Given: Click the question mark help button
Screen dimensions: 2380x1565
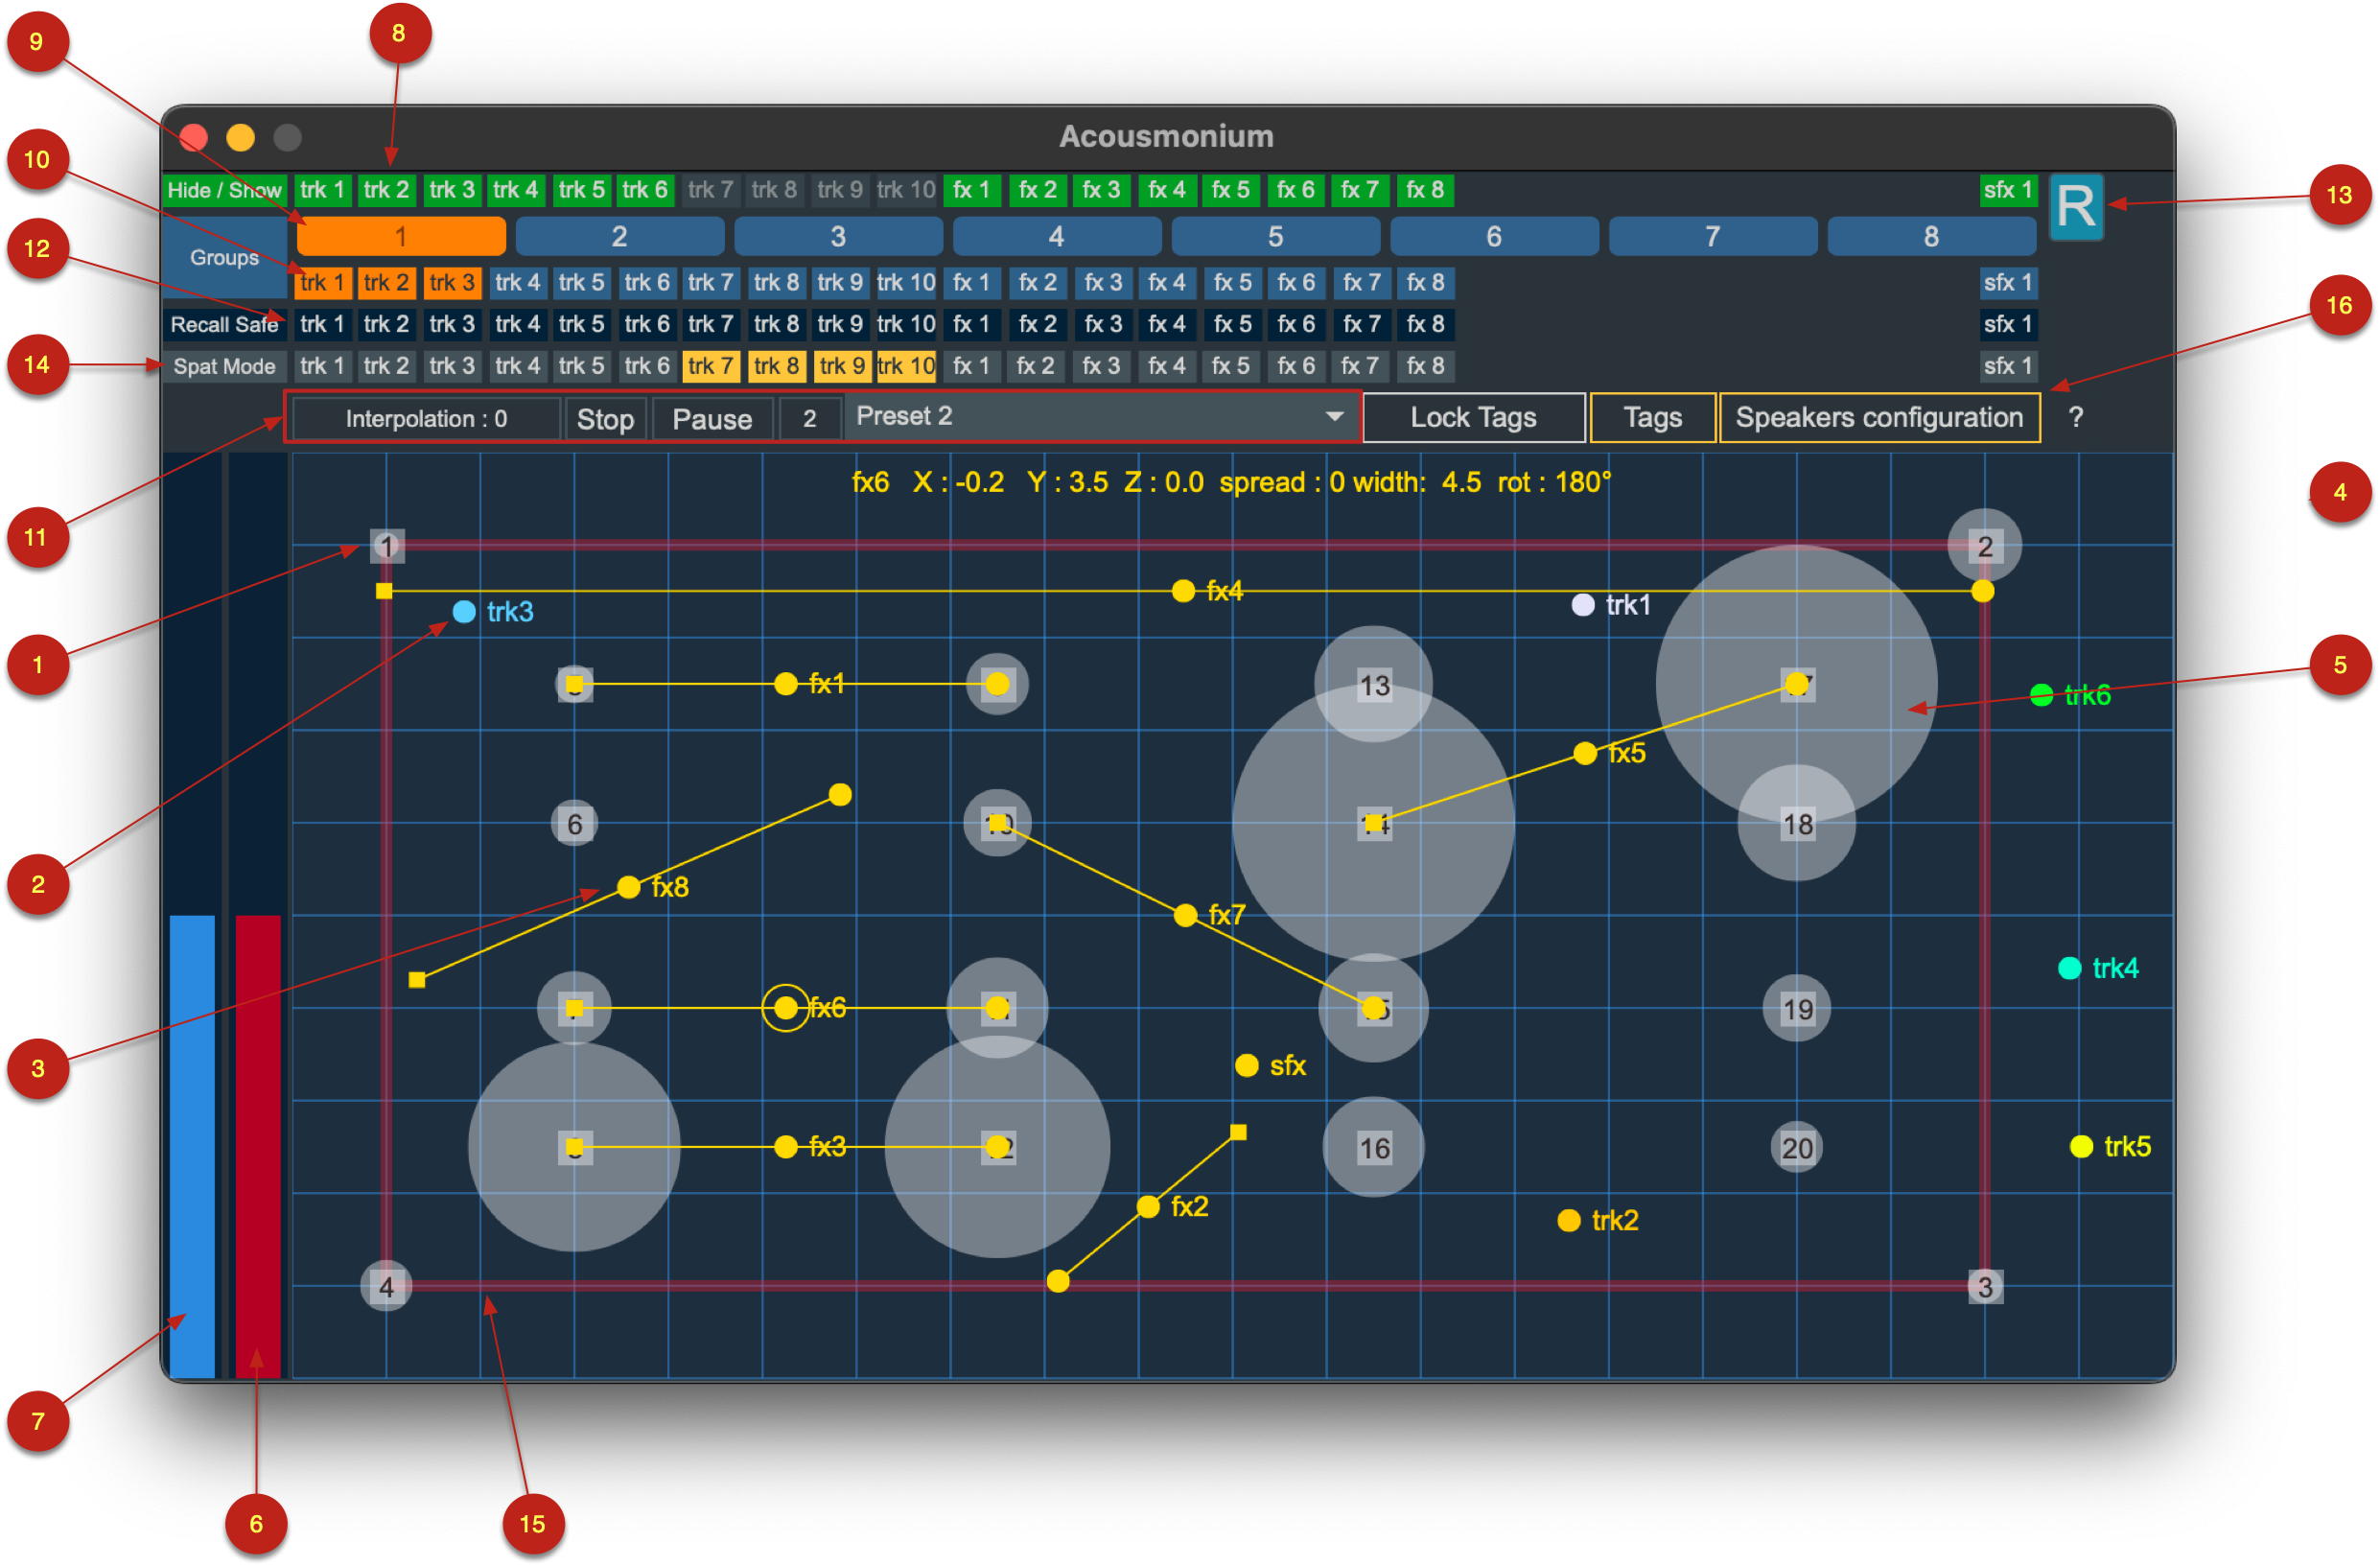Looking at the screenshot, I should click(x=2075, y=418).
